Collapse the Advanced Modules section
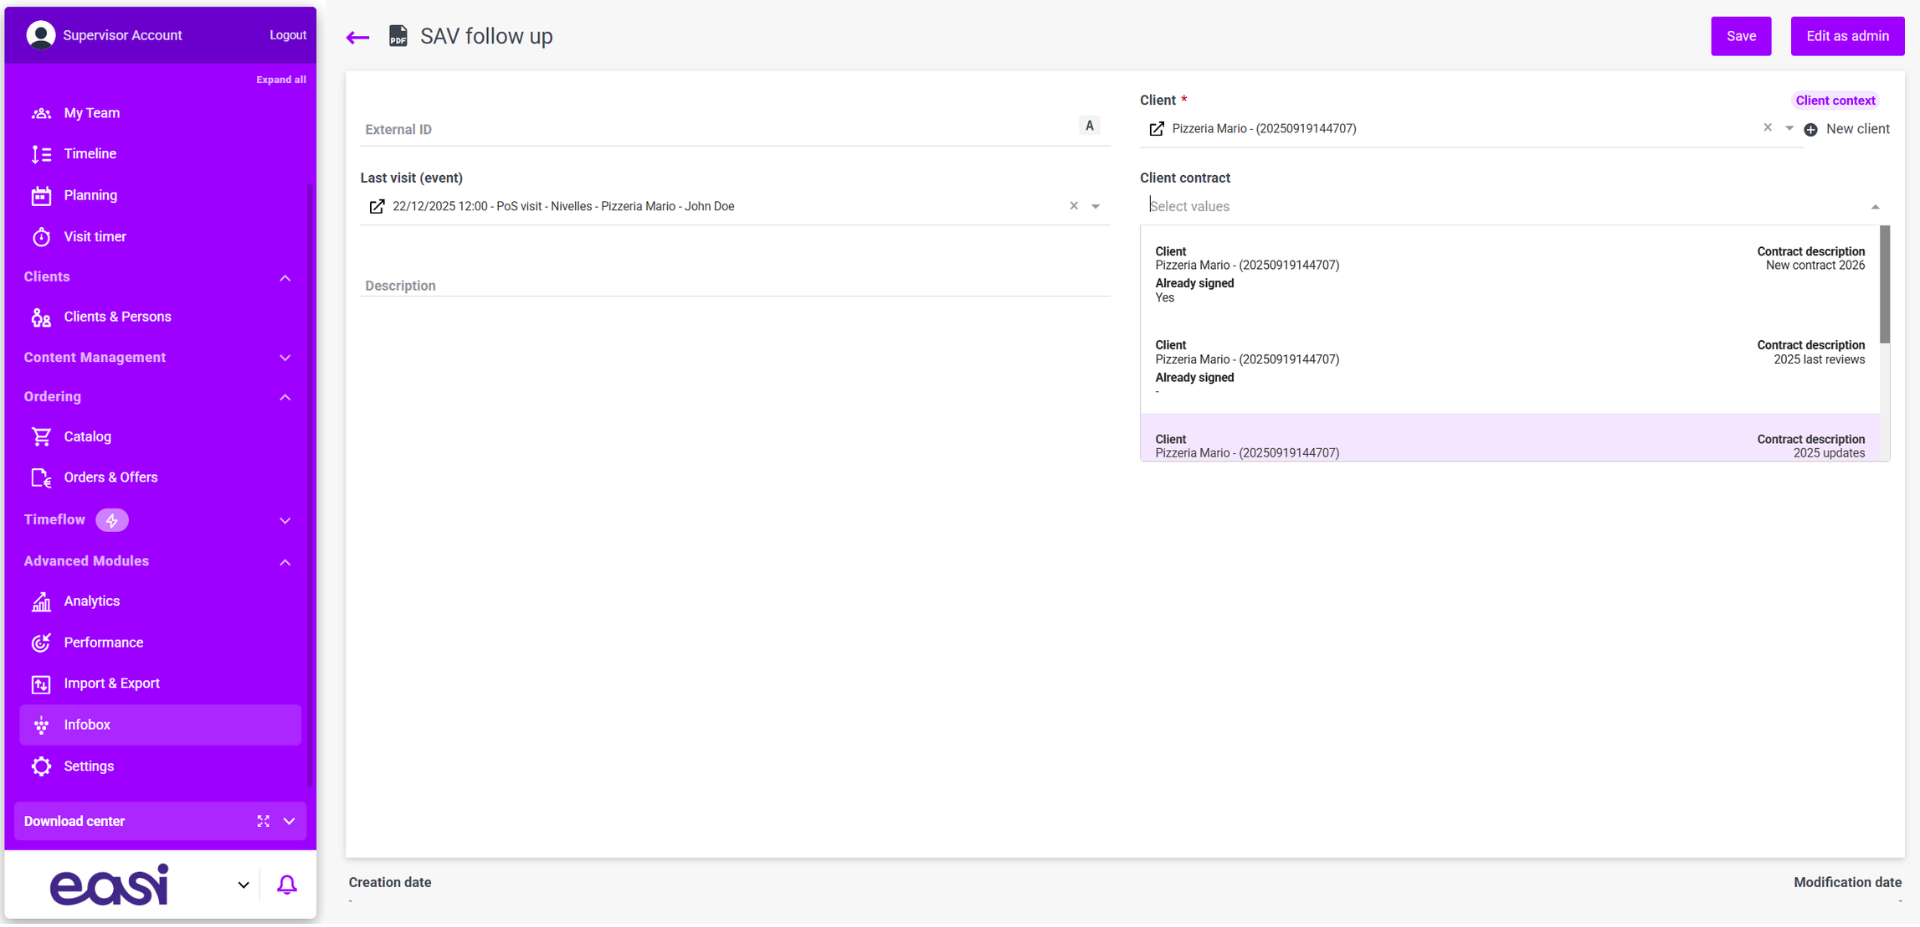The image size is (1920, 927). pos(284,562)
